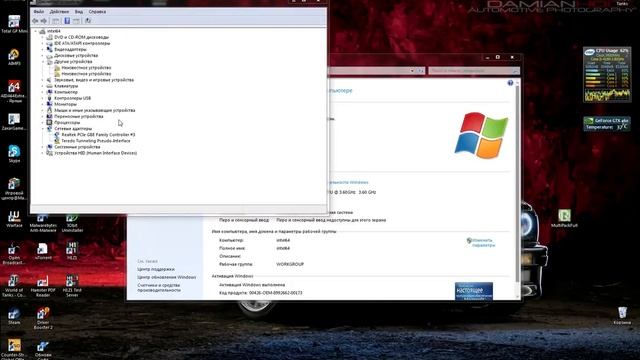Click the GeForce GTX temperature gadget
640x360 pixels.
click(607, 124)
